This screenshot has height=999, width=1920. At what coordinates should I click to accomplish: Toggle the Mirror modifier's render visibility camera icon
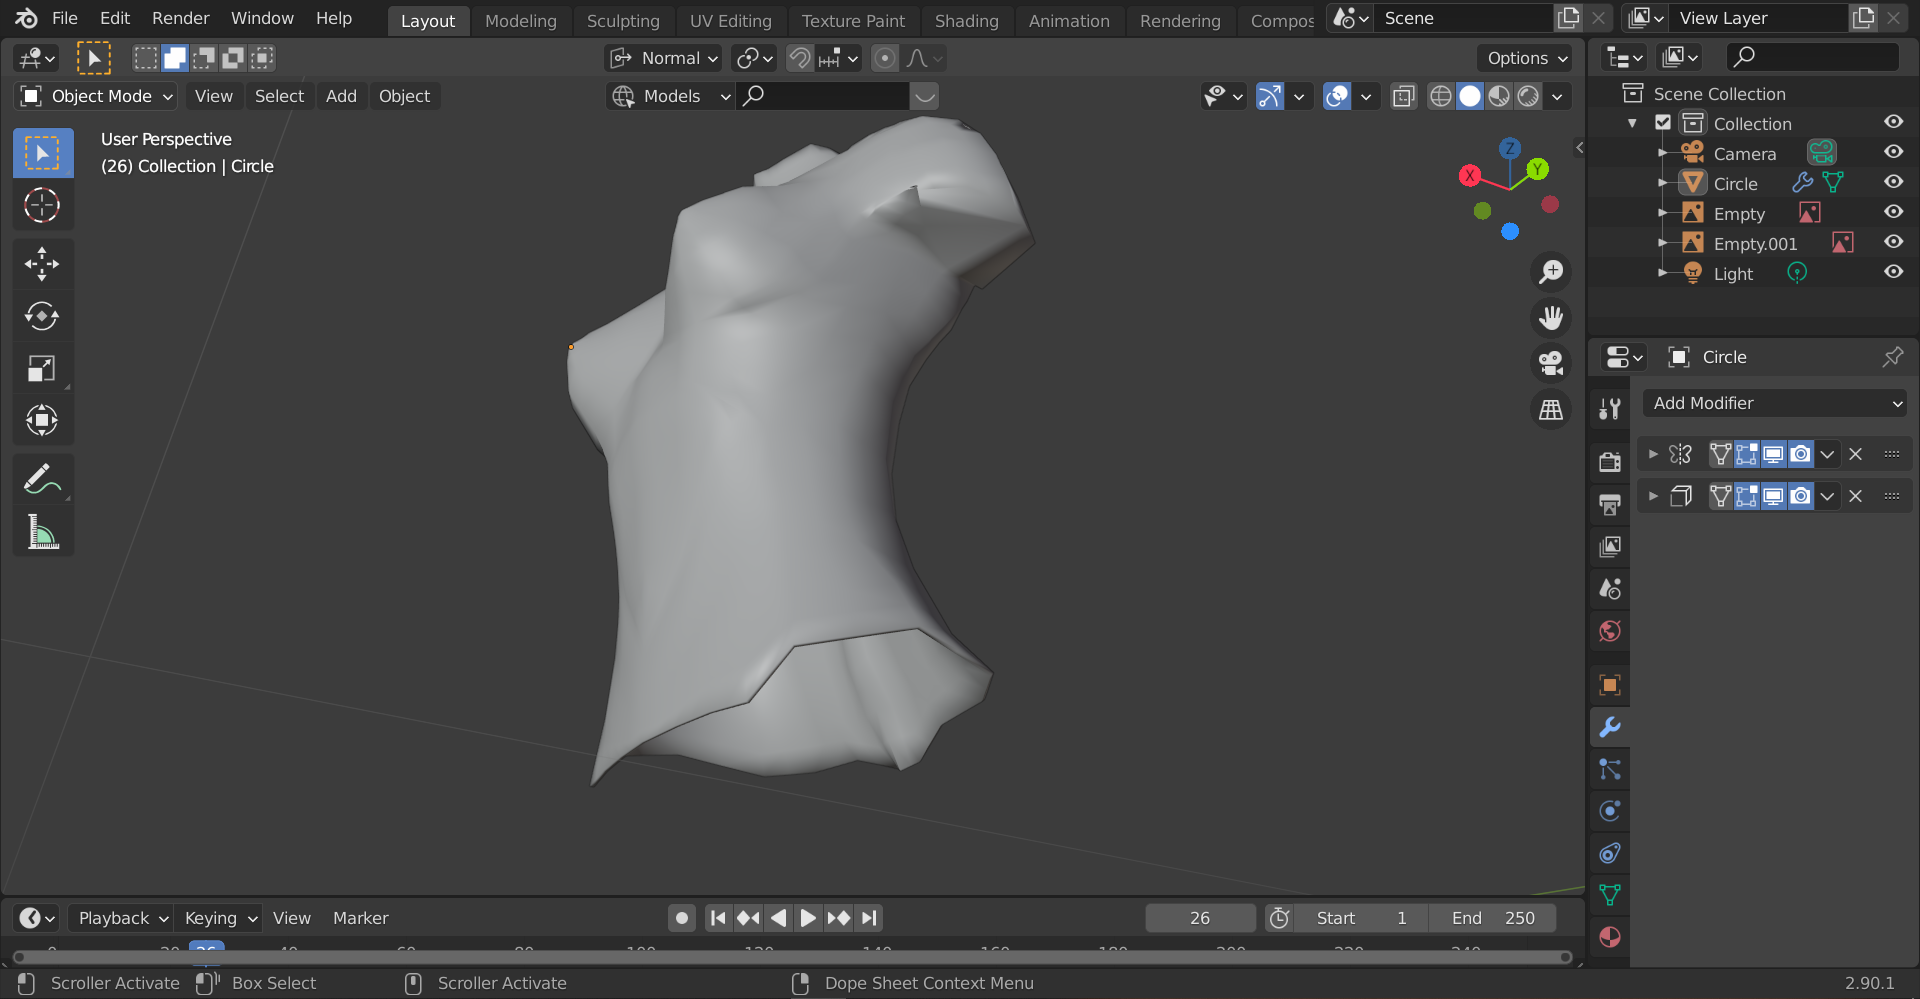point(1800,453)
